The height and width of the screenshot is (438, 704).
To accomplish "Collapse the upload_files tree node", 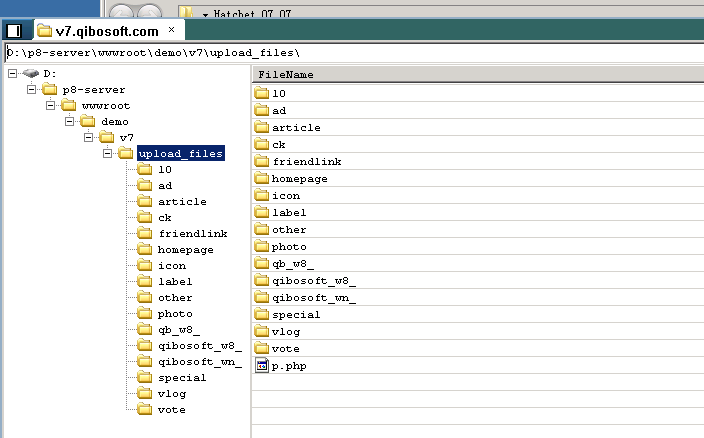I will point(106,154).
